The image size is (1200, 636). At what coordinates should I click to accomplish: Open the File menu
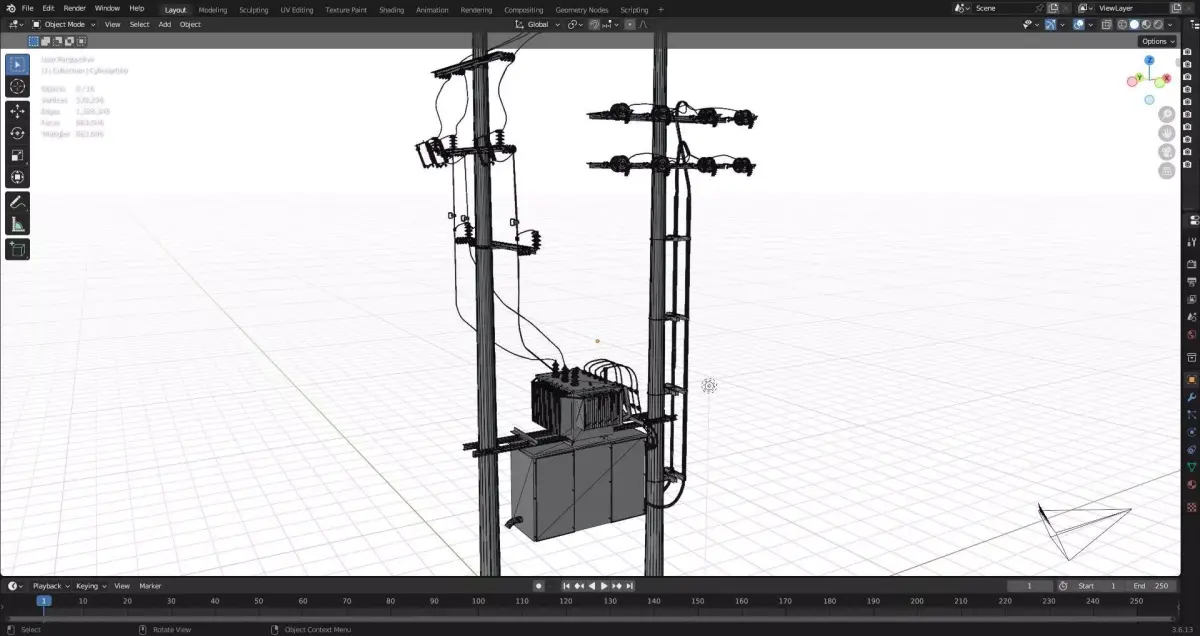29,8
